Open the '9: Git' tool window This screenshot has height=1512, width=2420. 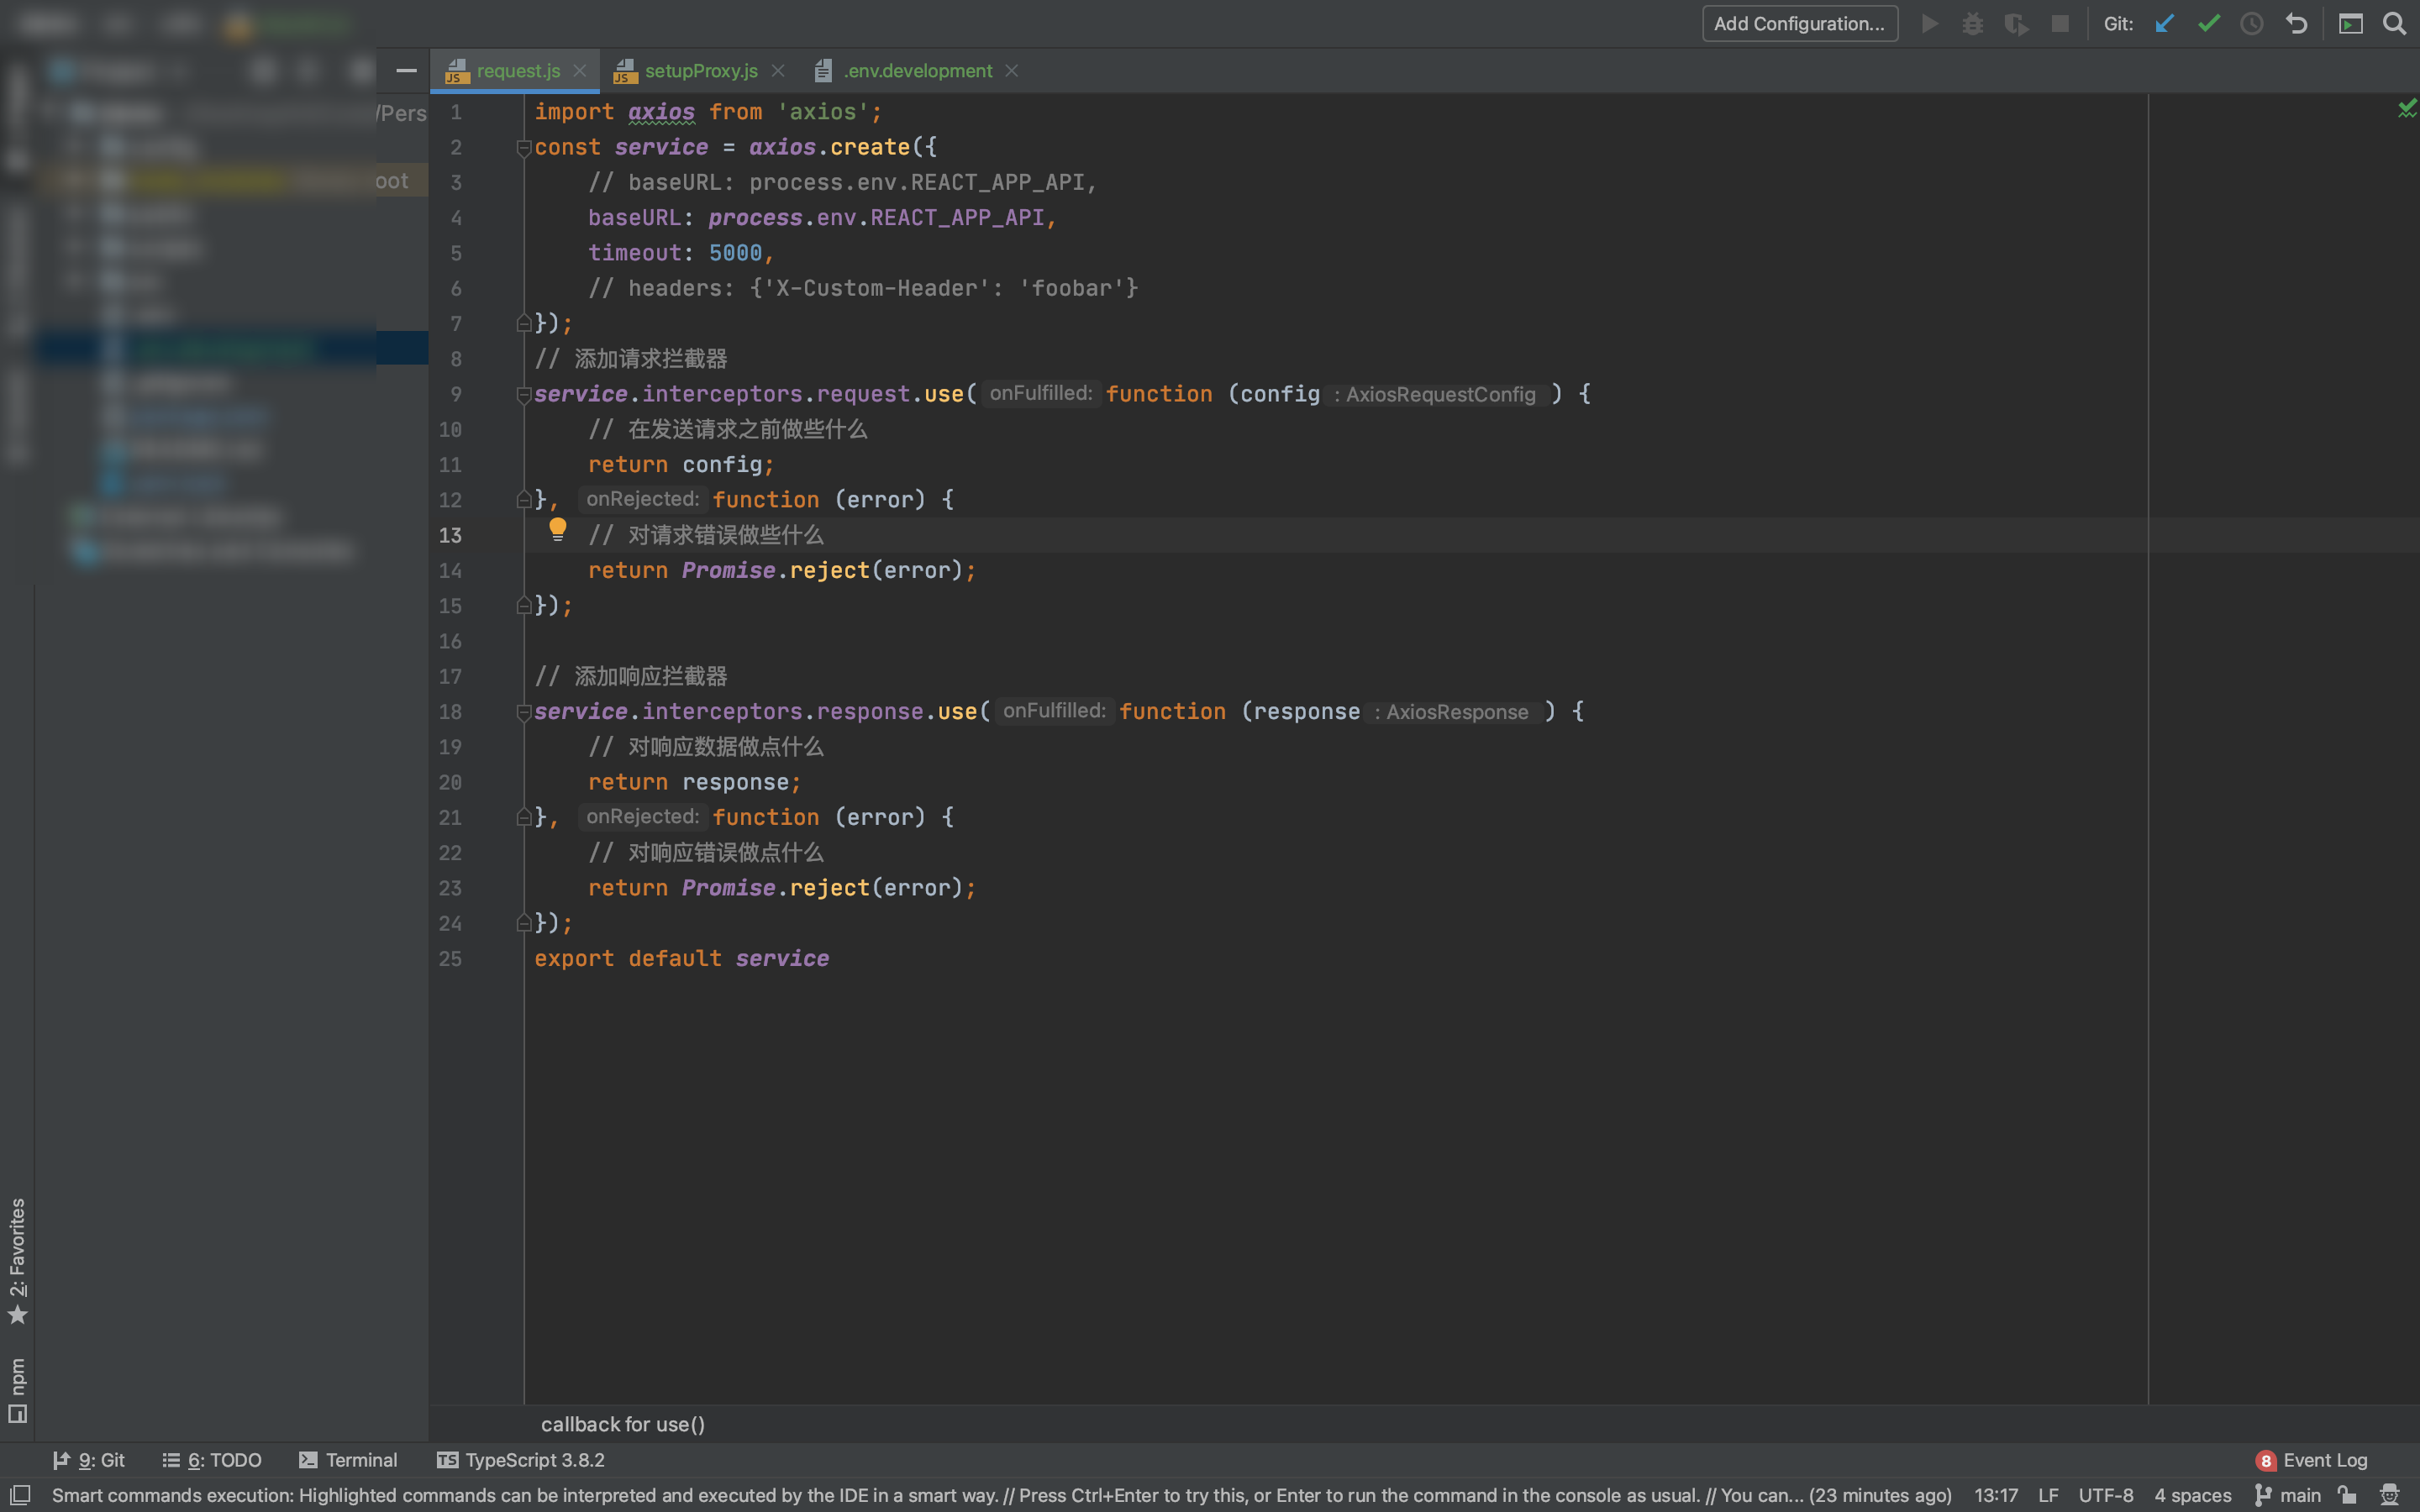pyautogui.click(x=89, y=1460)
